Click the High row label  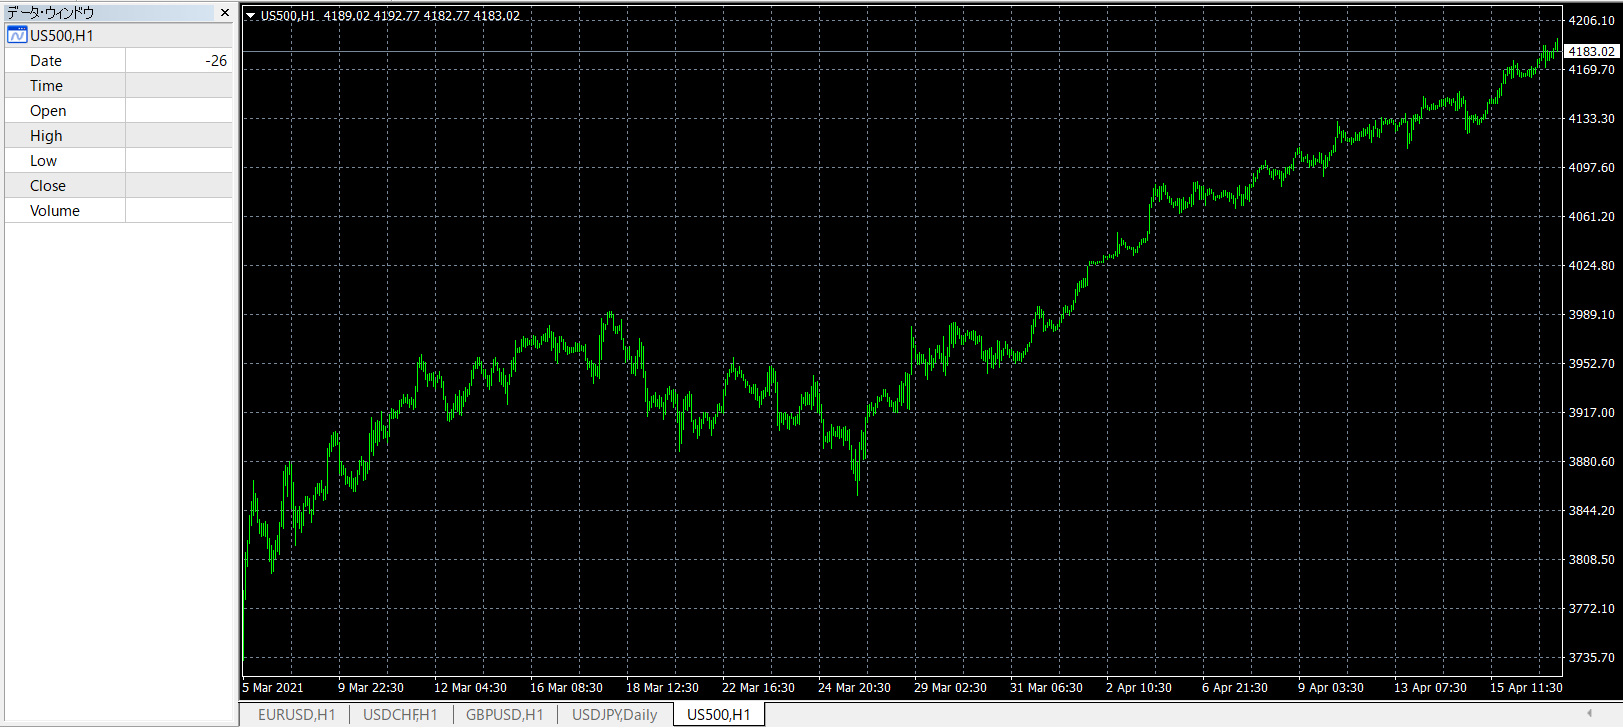46,136
